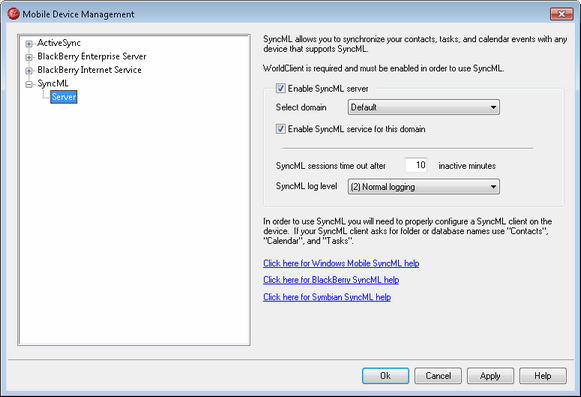Select the ActiveSync tree label
This screenshot has width=581, height=397.
point(59,43)
